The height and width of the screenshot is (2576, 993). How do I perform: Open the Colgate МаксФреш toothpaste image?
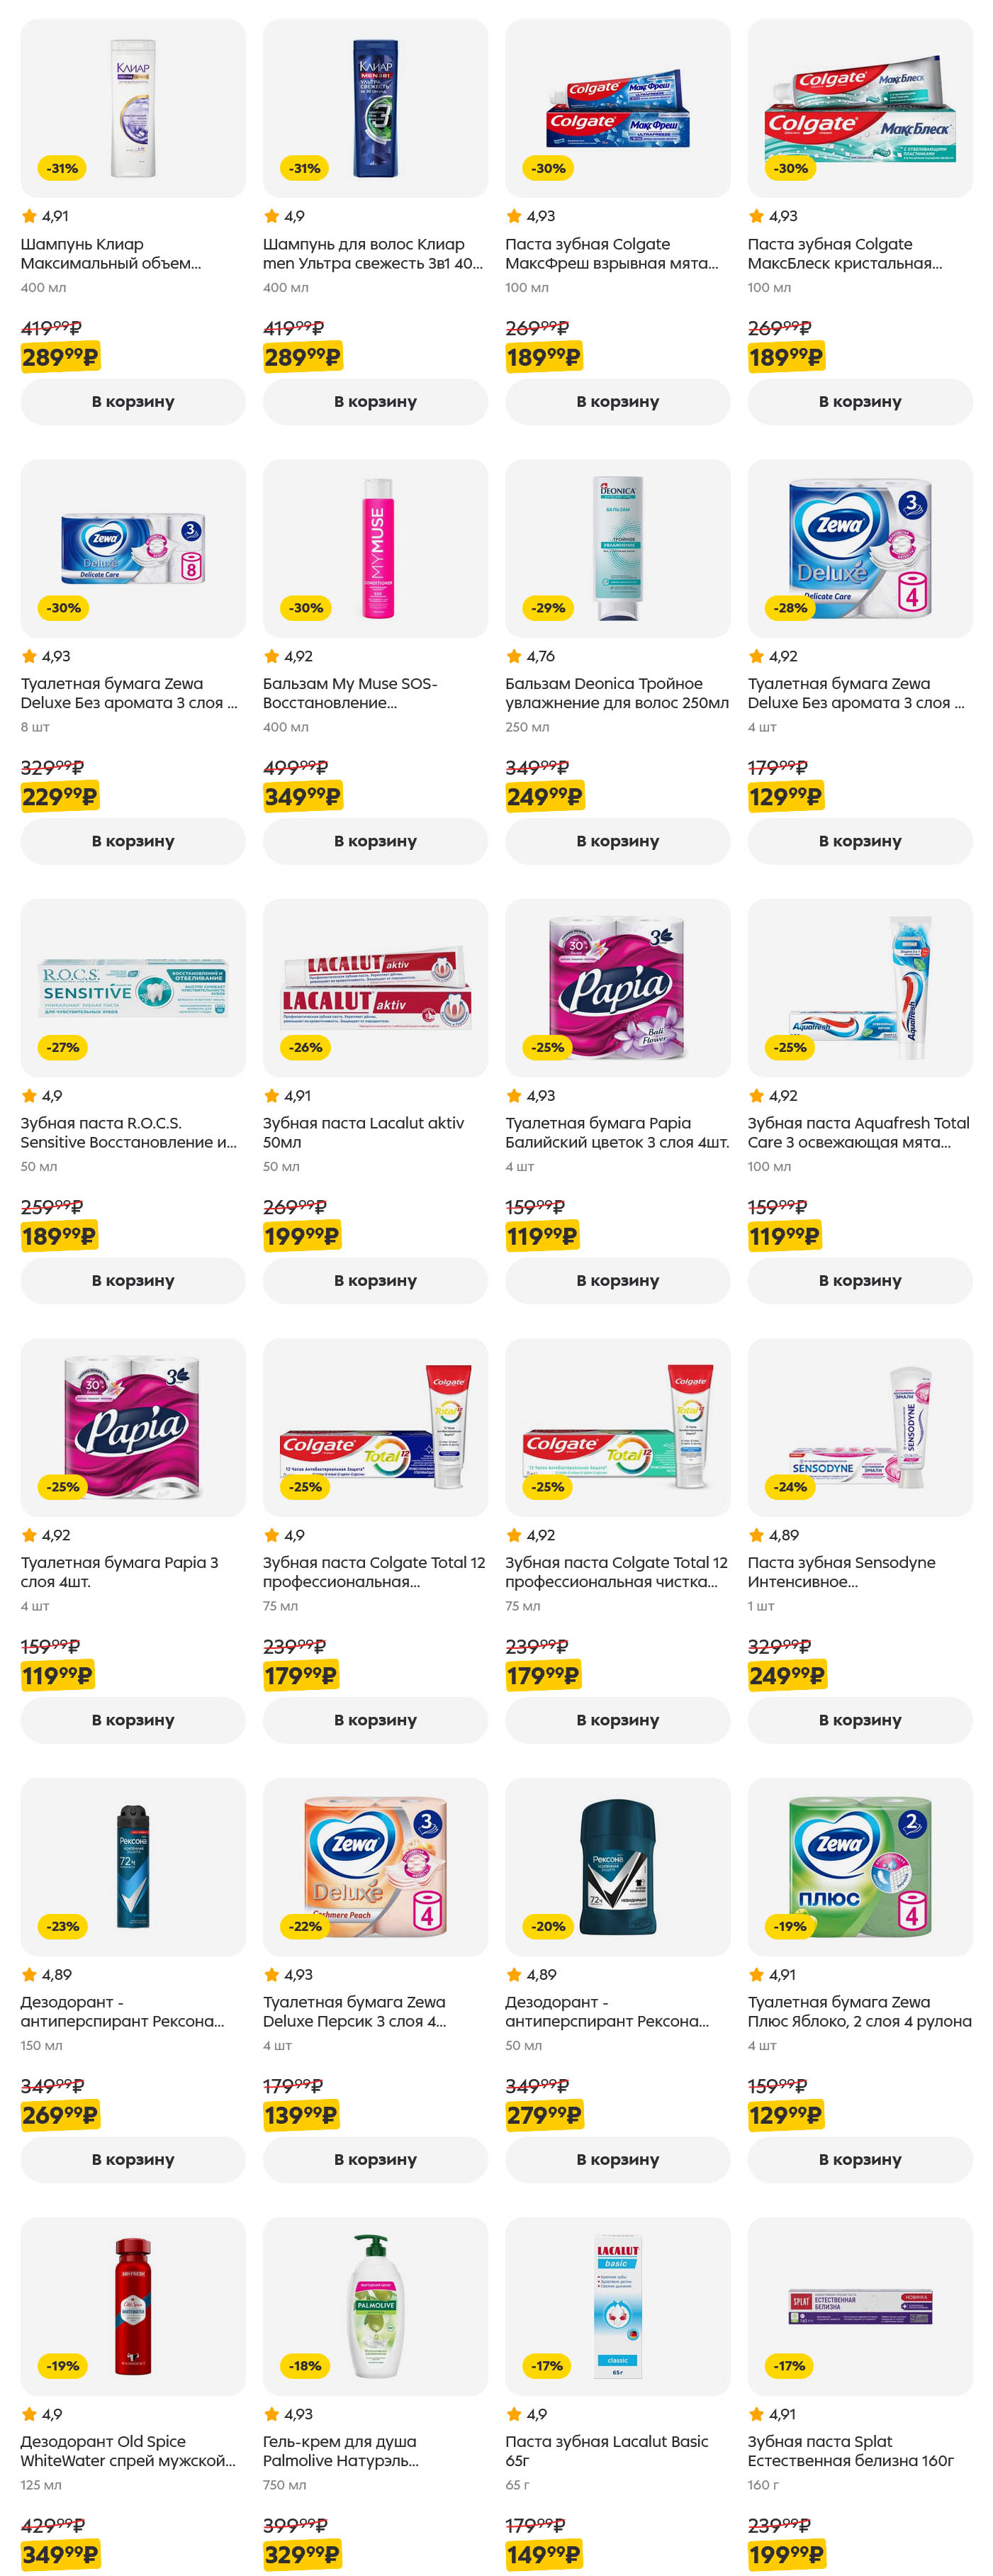point(617,108)
